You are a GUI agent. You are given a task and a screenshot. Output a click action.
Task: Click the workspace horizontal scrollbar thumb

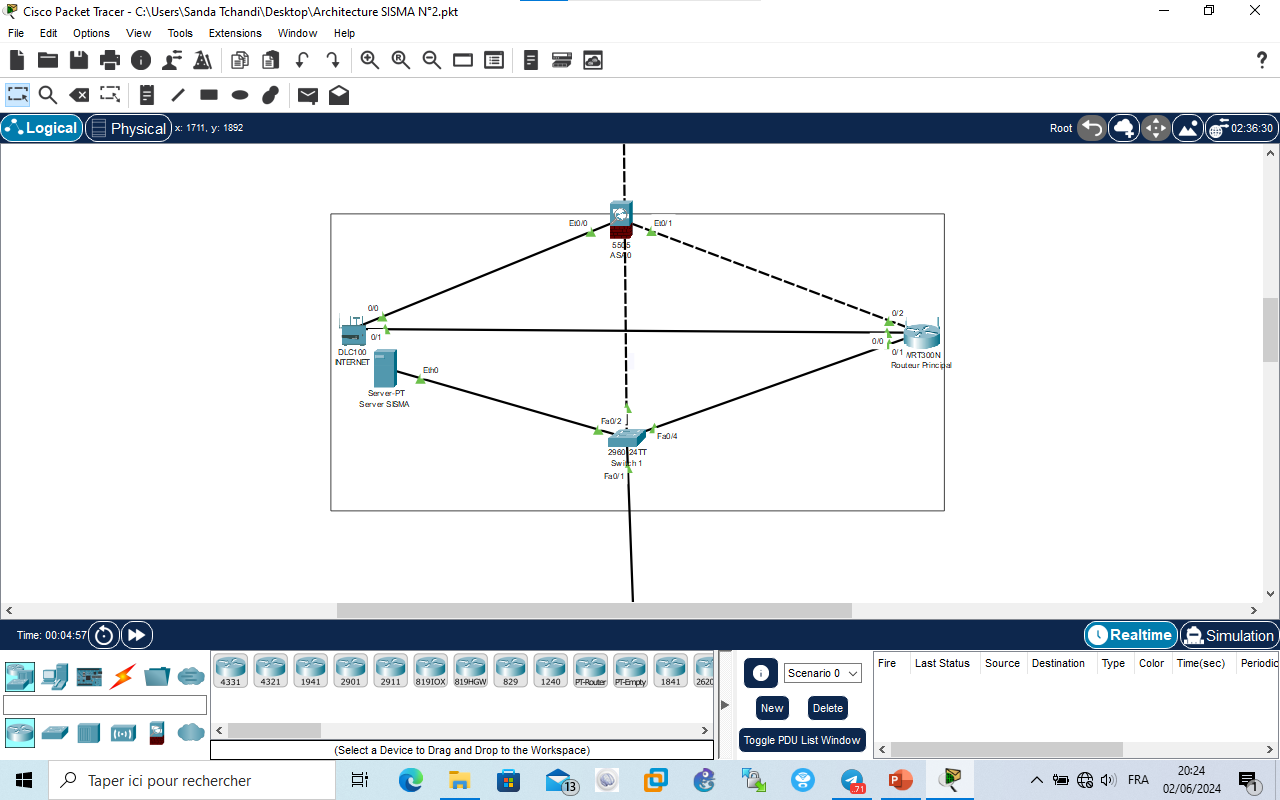[x=594, y=610]
